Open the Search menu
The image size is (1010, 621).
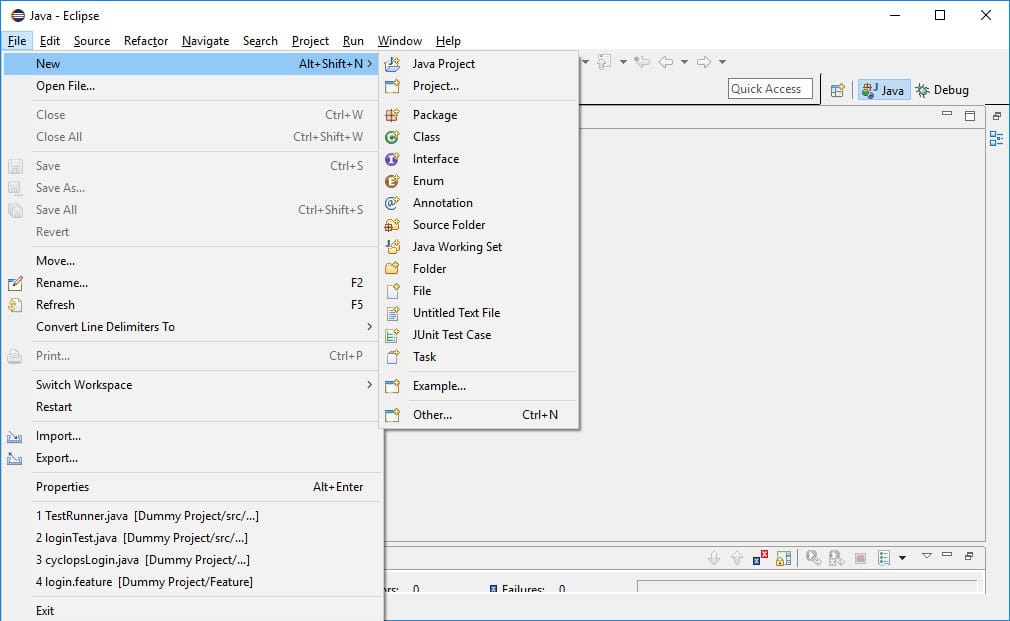point(260,41)
